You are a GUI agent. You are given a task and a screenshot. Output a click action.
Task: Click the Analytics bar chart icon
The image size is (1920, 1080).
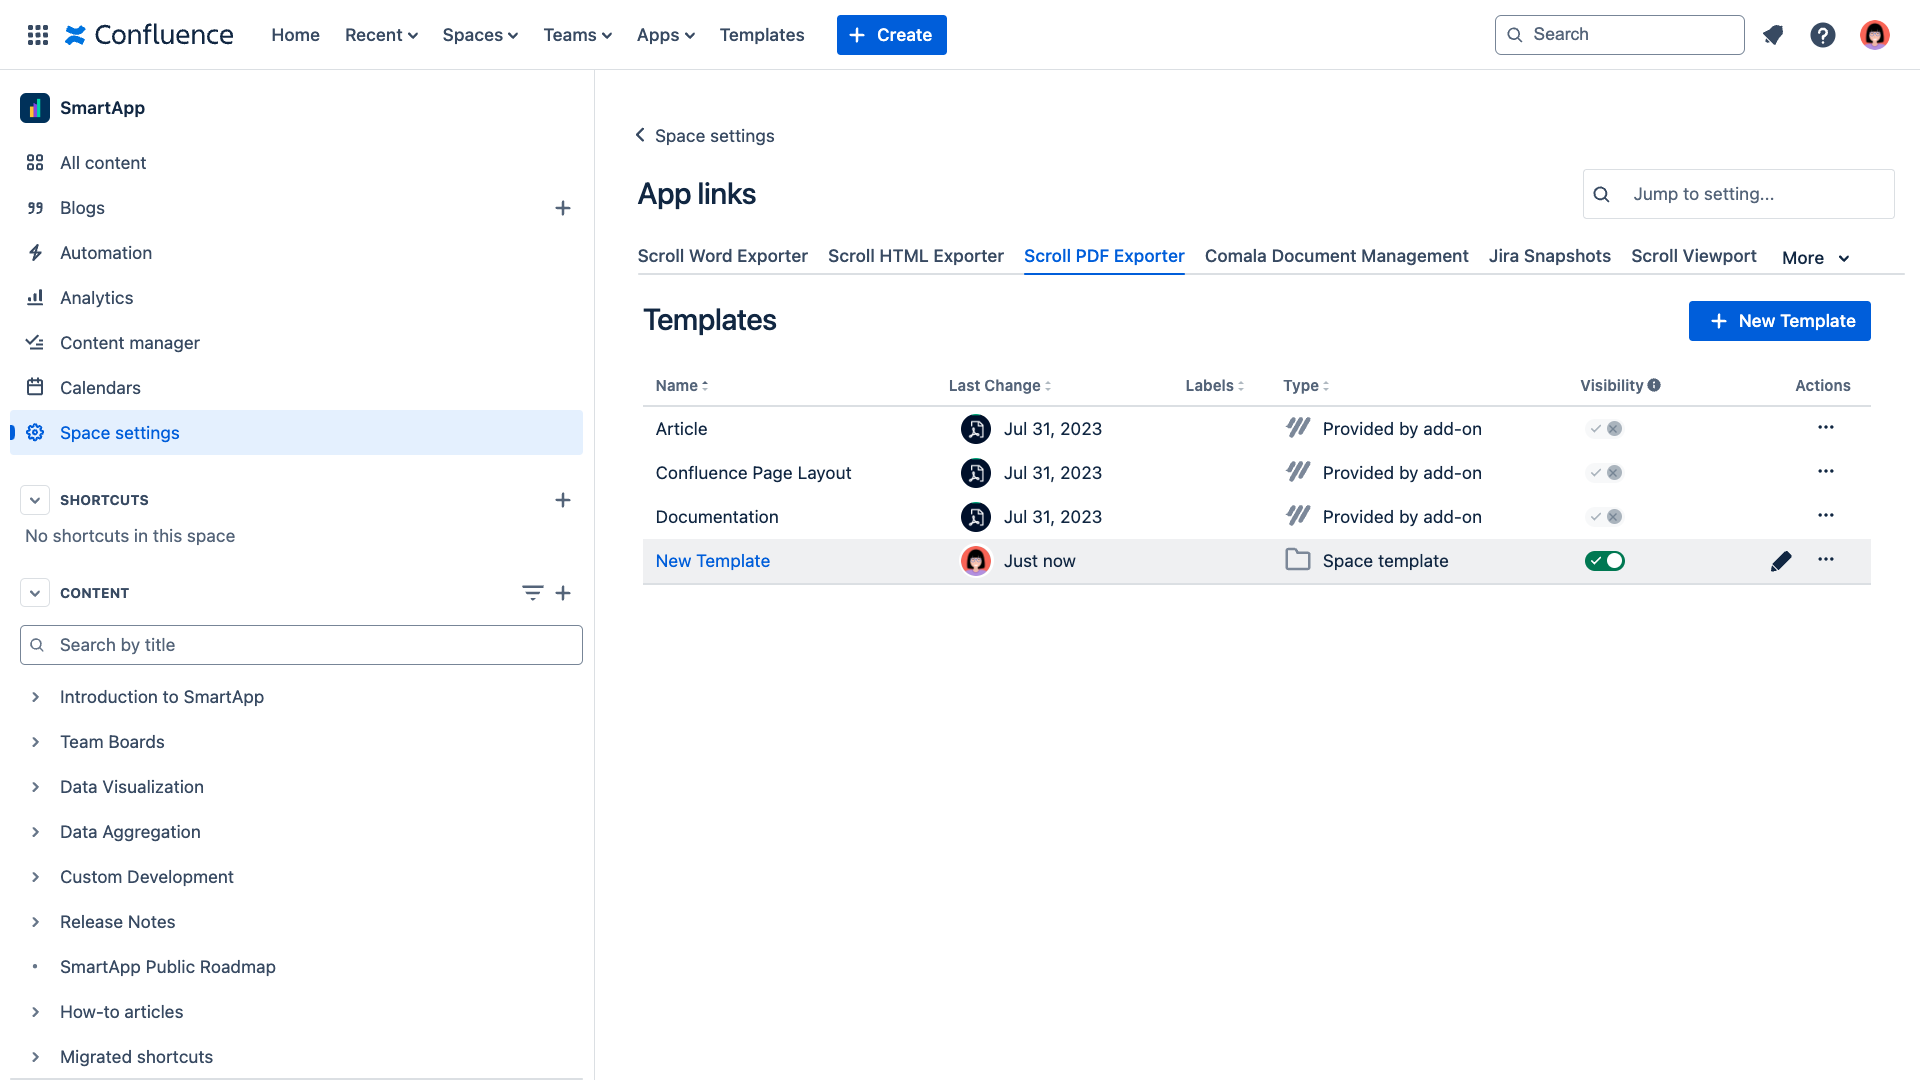(36, 297)
